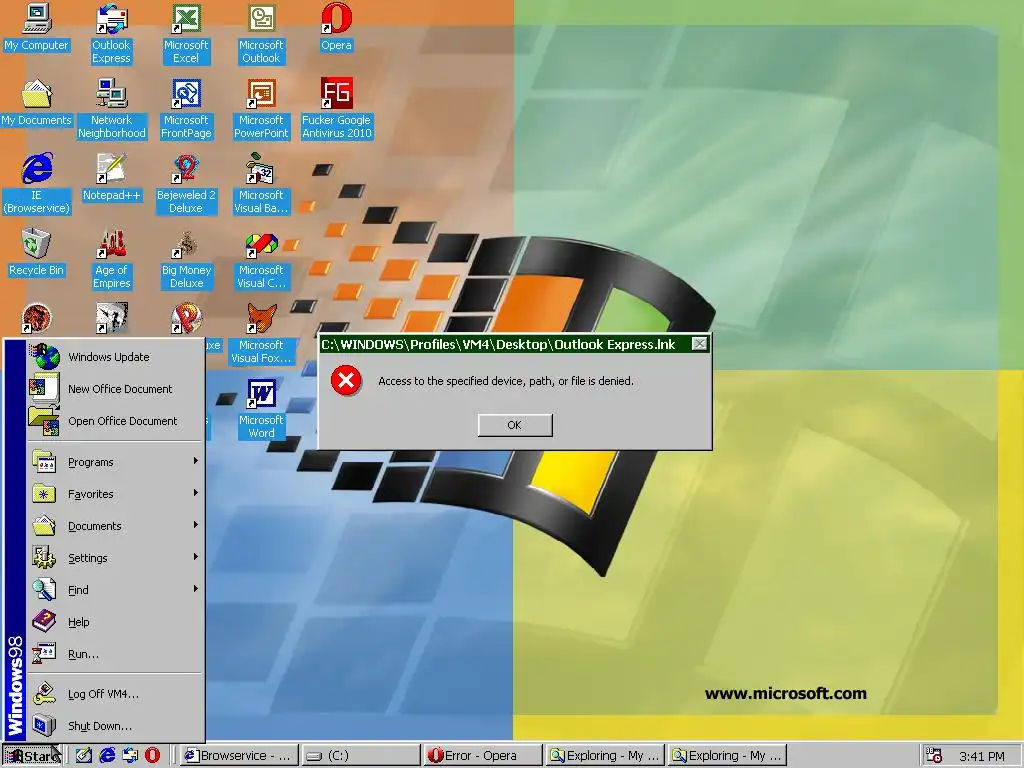This screenshot has height=768, width=1024.
Task: Select the Microsoft PowerPoint desktop shortcut
Action: 261,109
